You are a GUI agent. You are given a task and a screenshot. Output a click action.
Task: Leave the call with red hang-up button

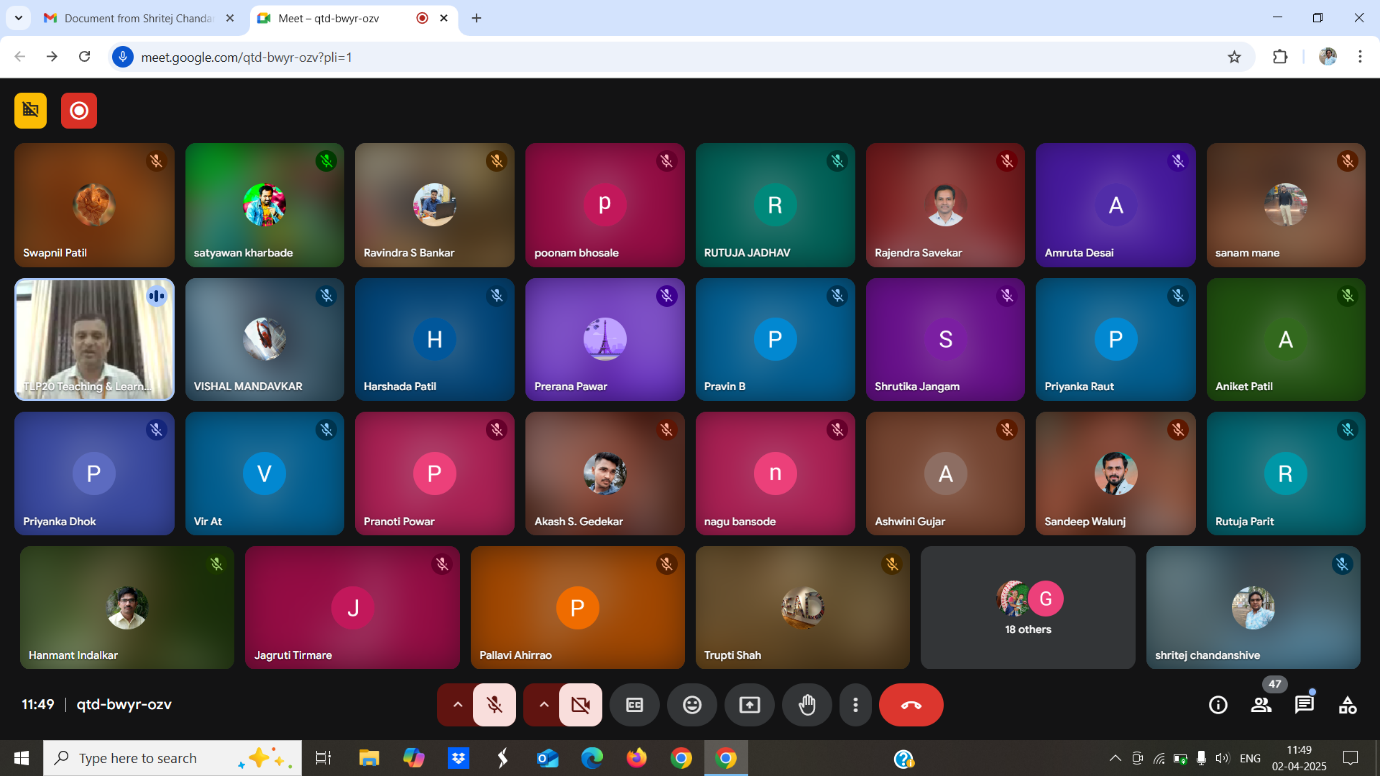[x=910, y=705]
